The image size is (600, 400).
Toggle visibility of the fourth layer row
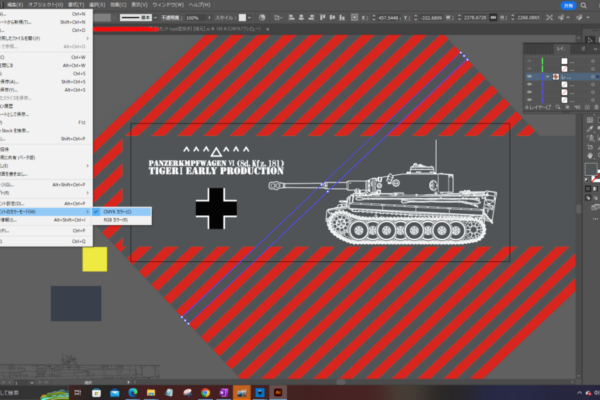coord(529,85)
